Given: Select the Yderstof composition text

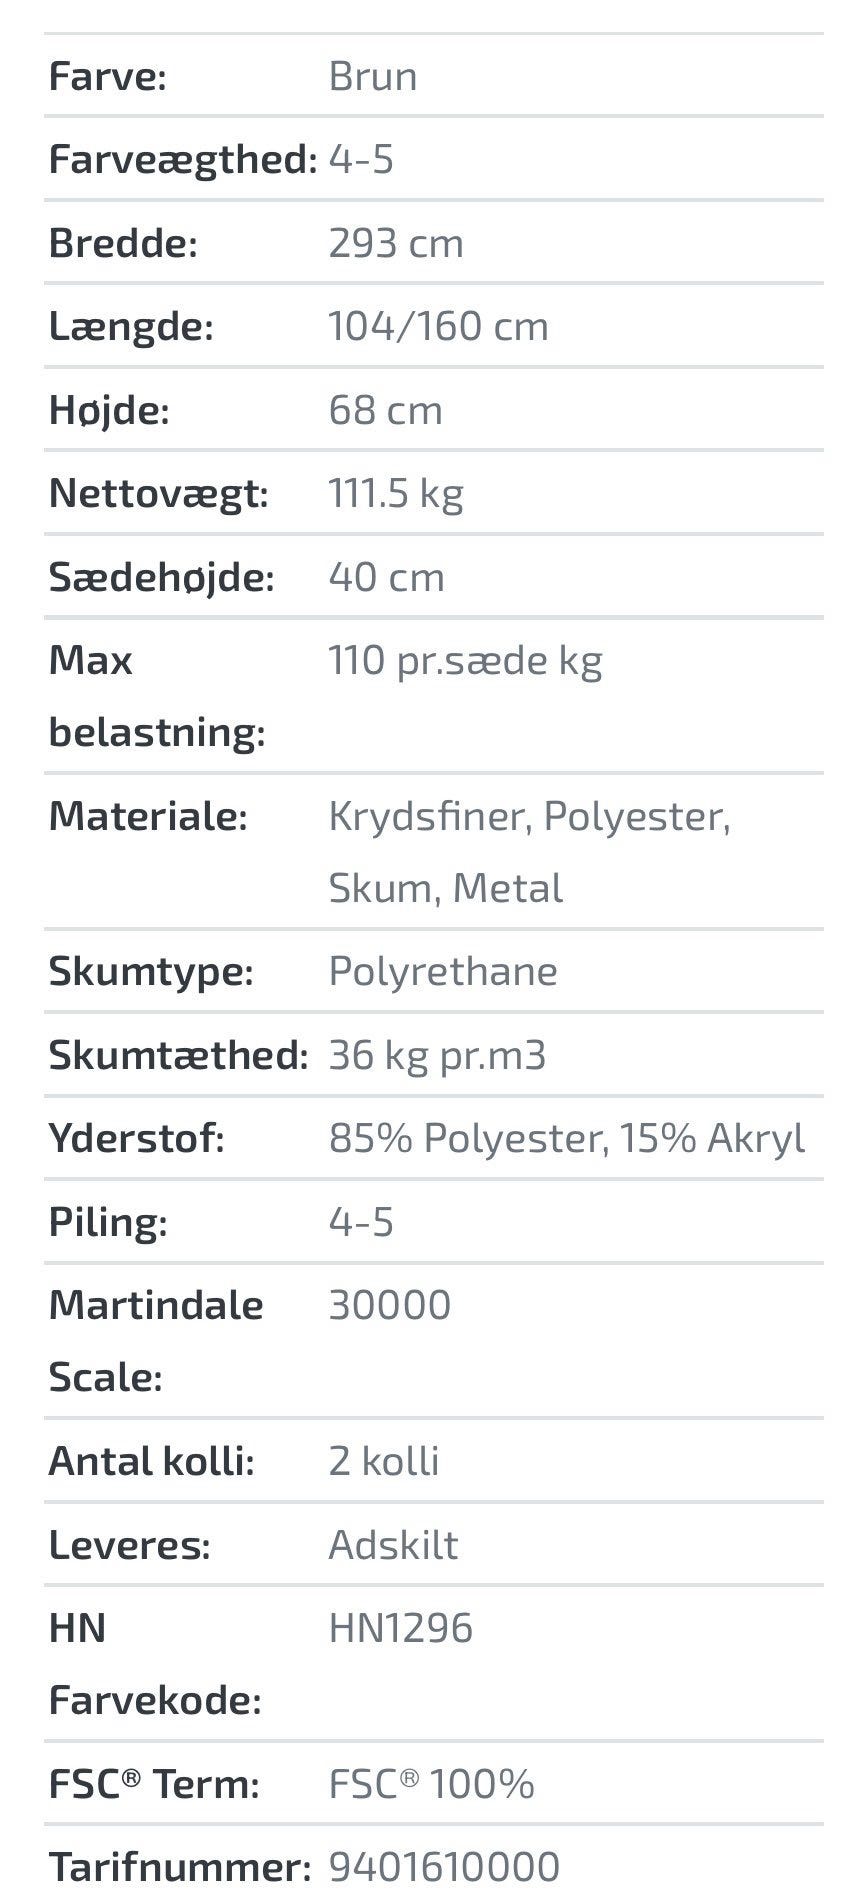Looking at the screenshot, I should pos(566,1138).
